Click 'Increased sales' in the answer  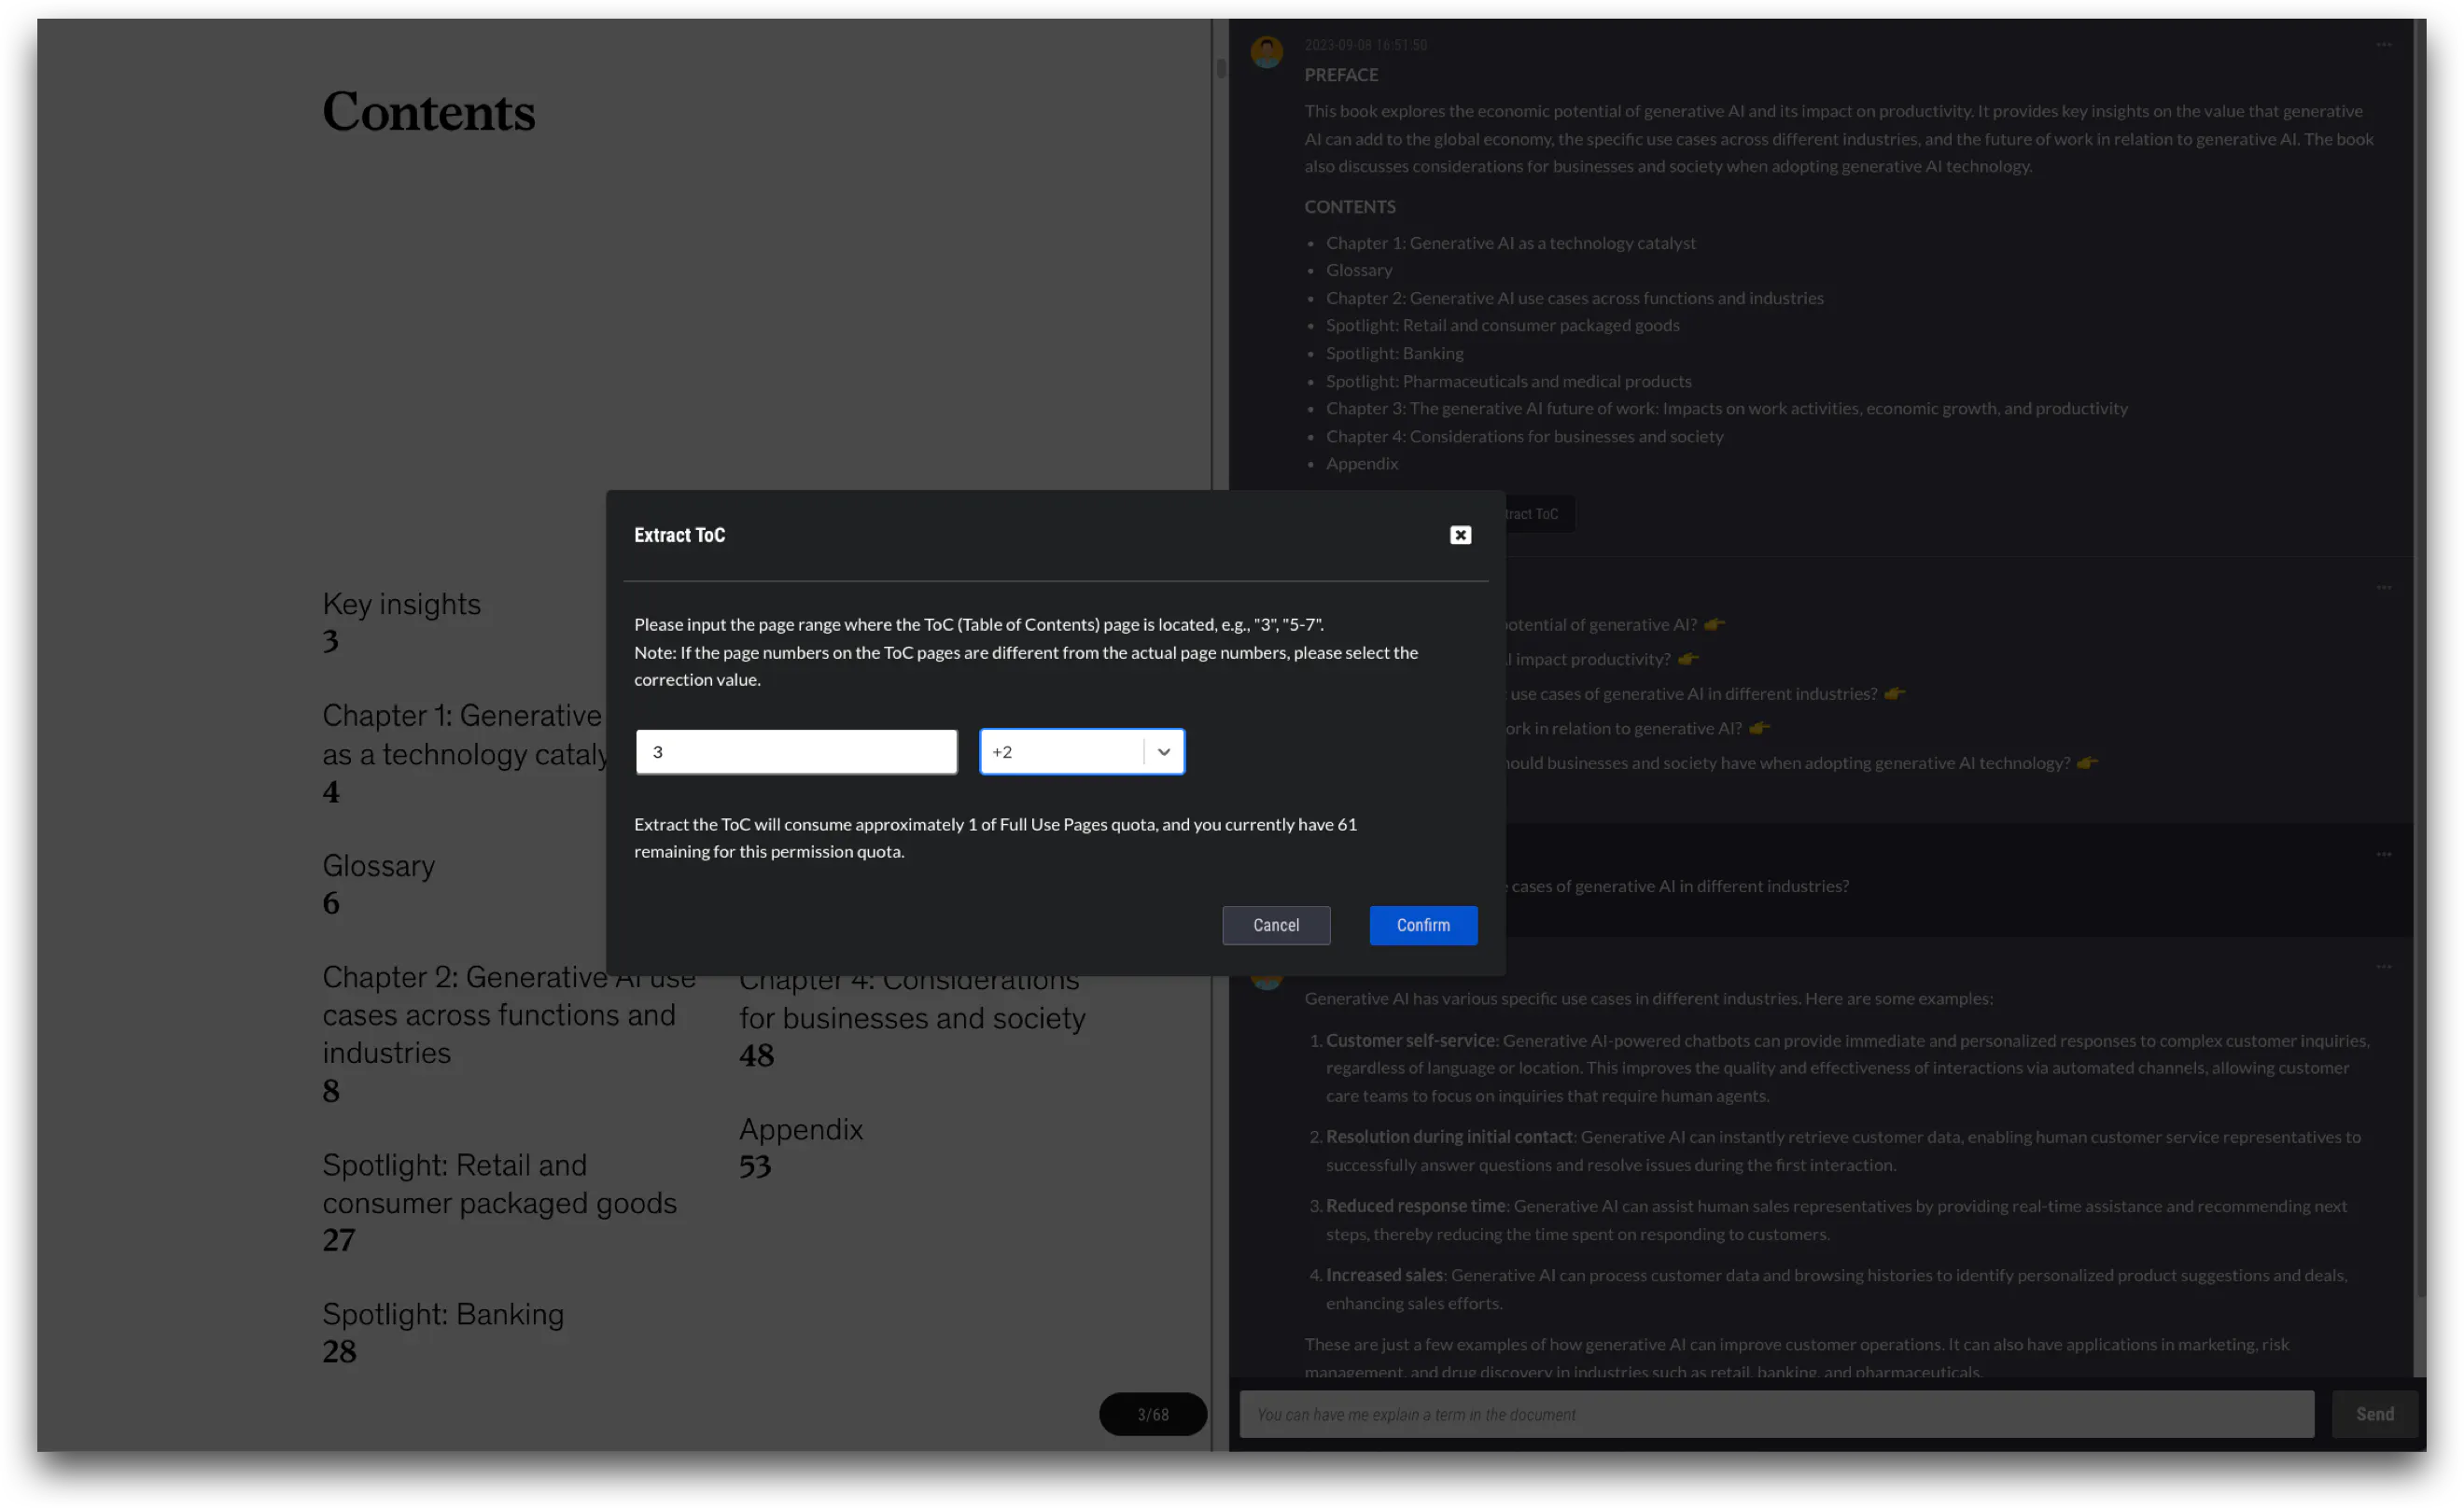tap(1384, 1275)
